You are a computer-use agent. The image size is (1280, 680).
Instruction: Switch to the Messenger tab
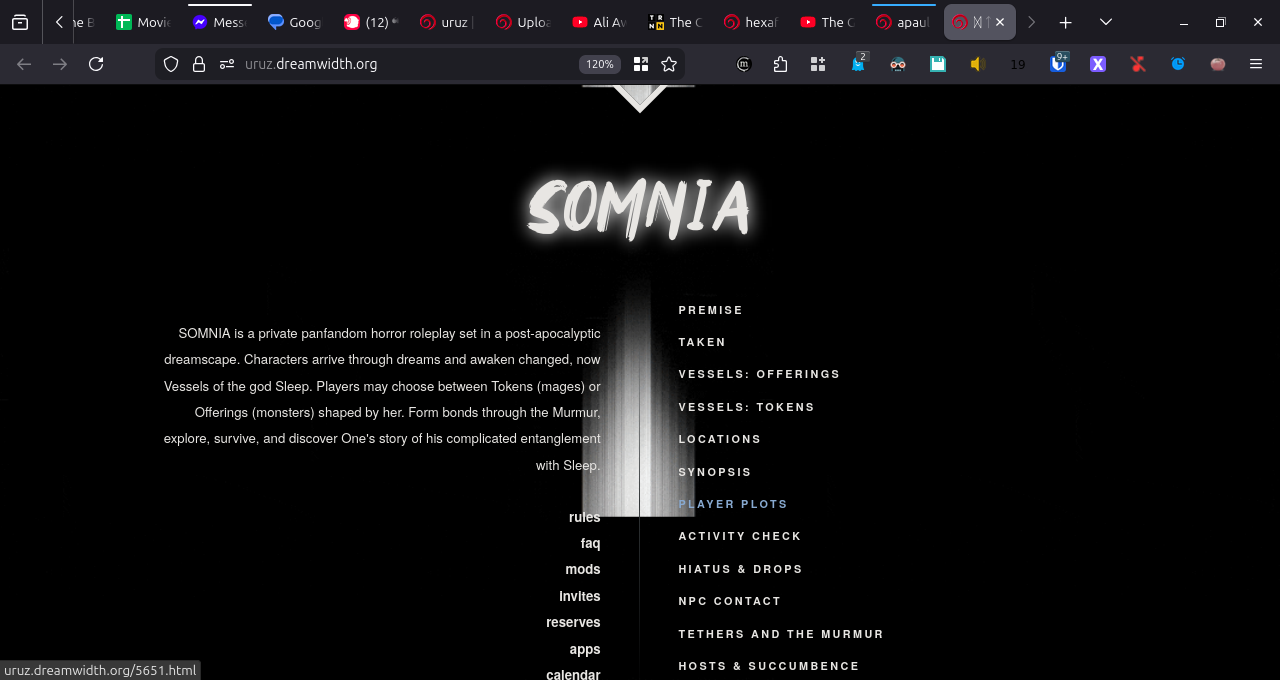pyautogui.click(x=219, y=22)
